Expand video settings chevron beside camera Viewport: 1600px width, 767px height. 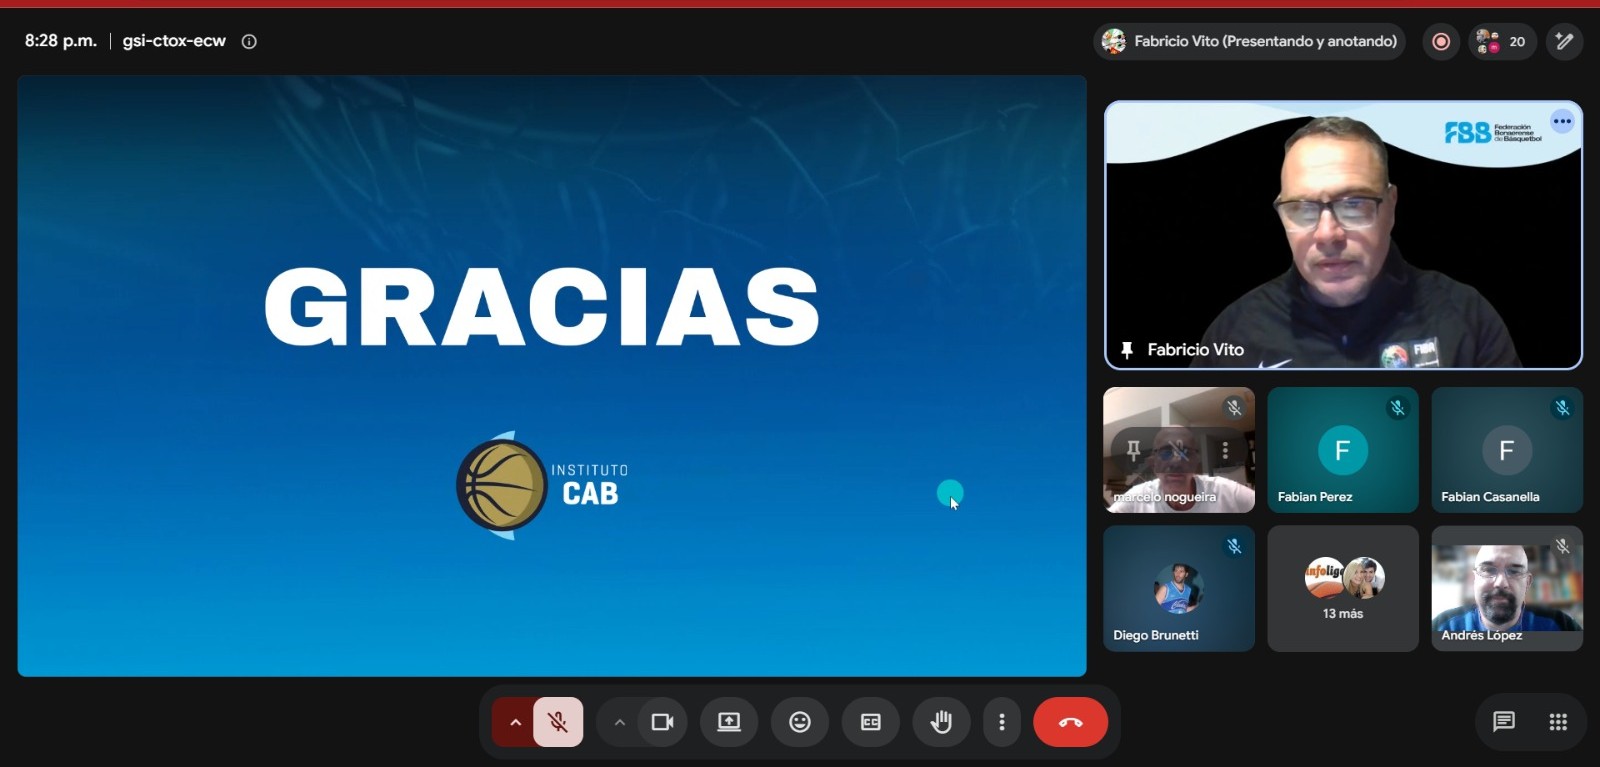point(620,722)
